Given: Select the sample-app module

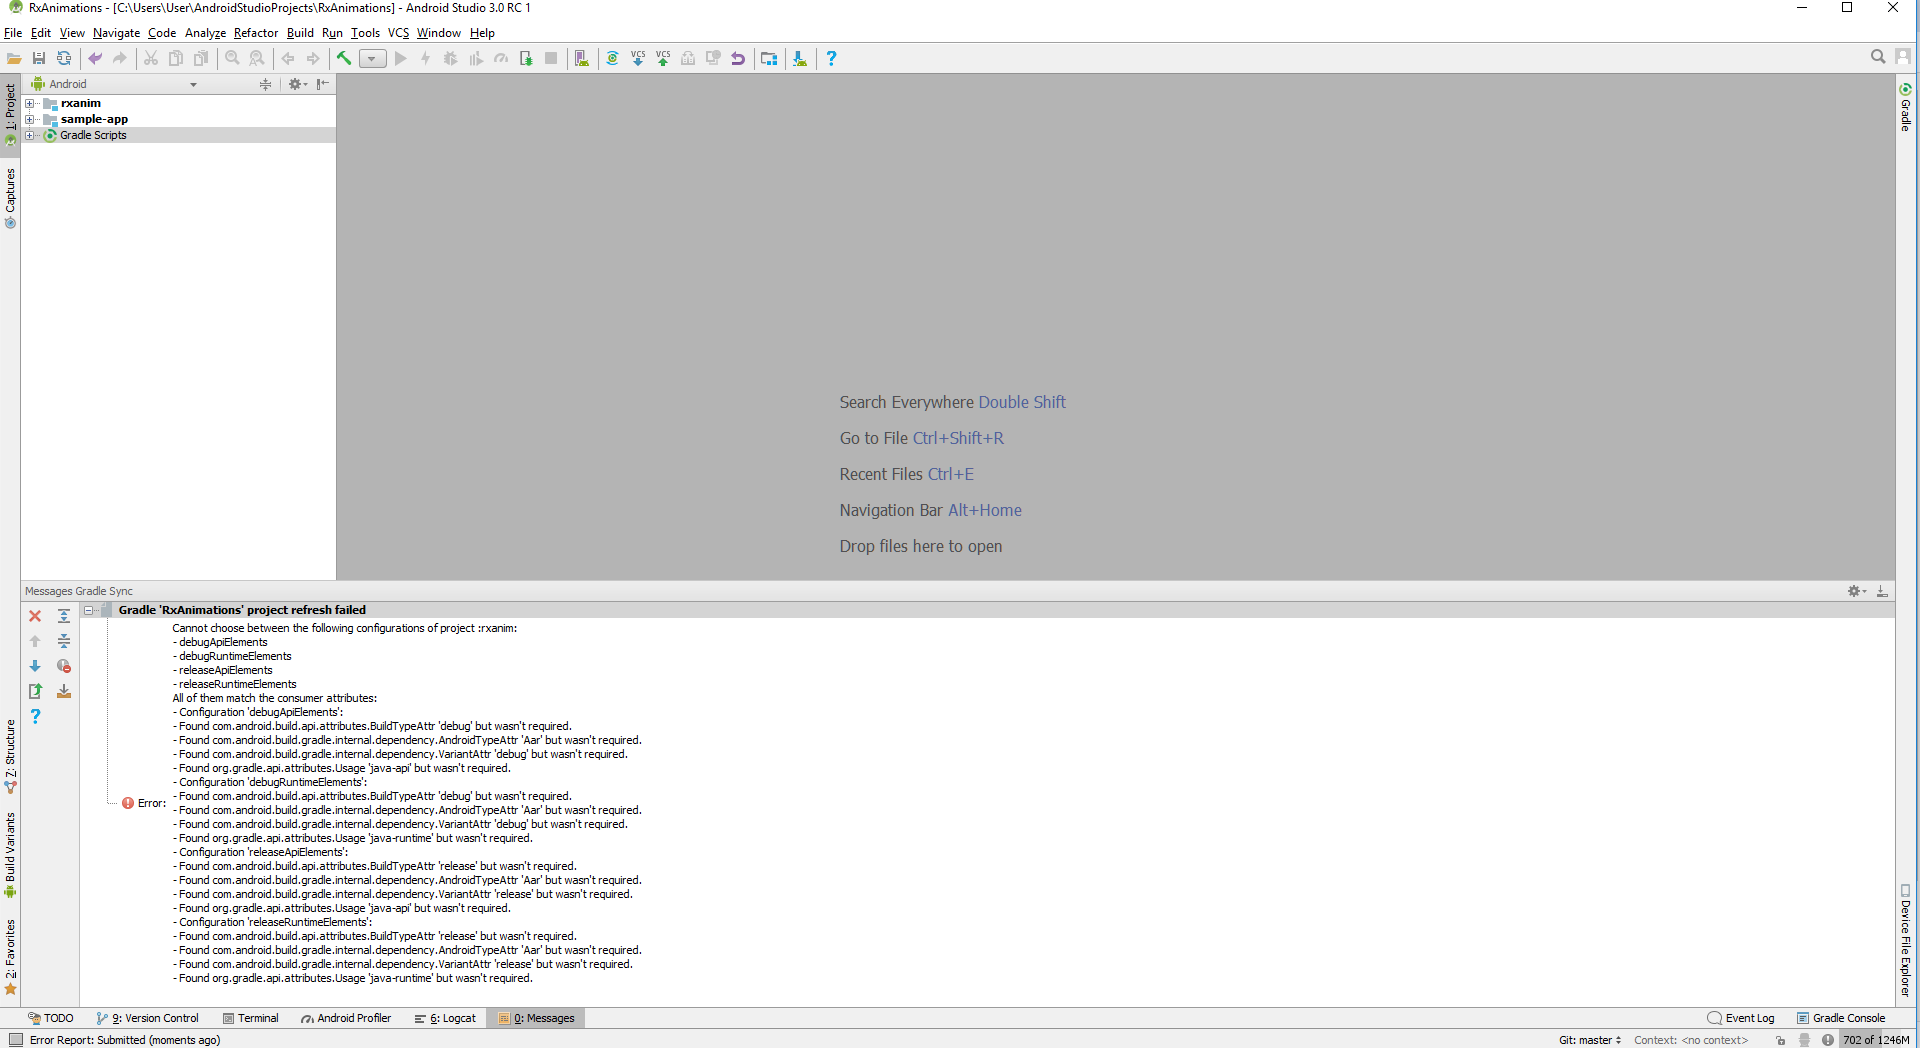Looking at the screenshot, I should point(94,119).
